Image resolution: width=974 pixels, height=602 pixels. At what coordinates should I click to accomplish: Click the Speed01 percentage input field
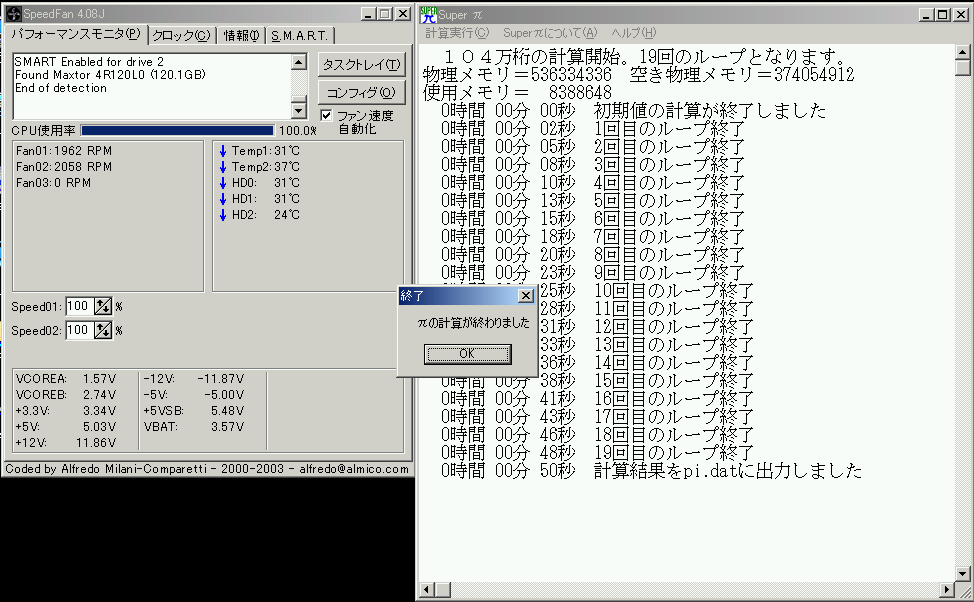click(x=80, y=306)
